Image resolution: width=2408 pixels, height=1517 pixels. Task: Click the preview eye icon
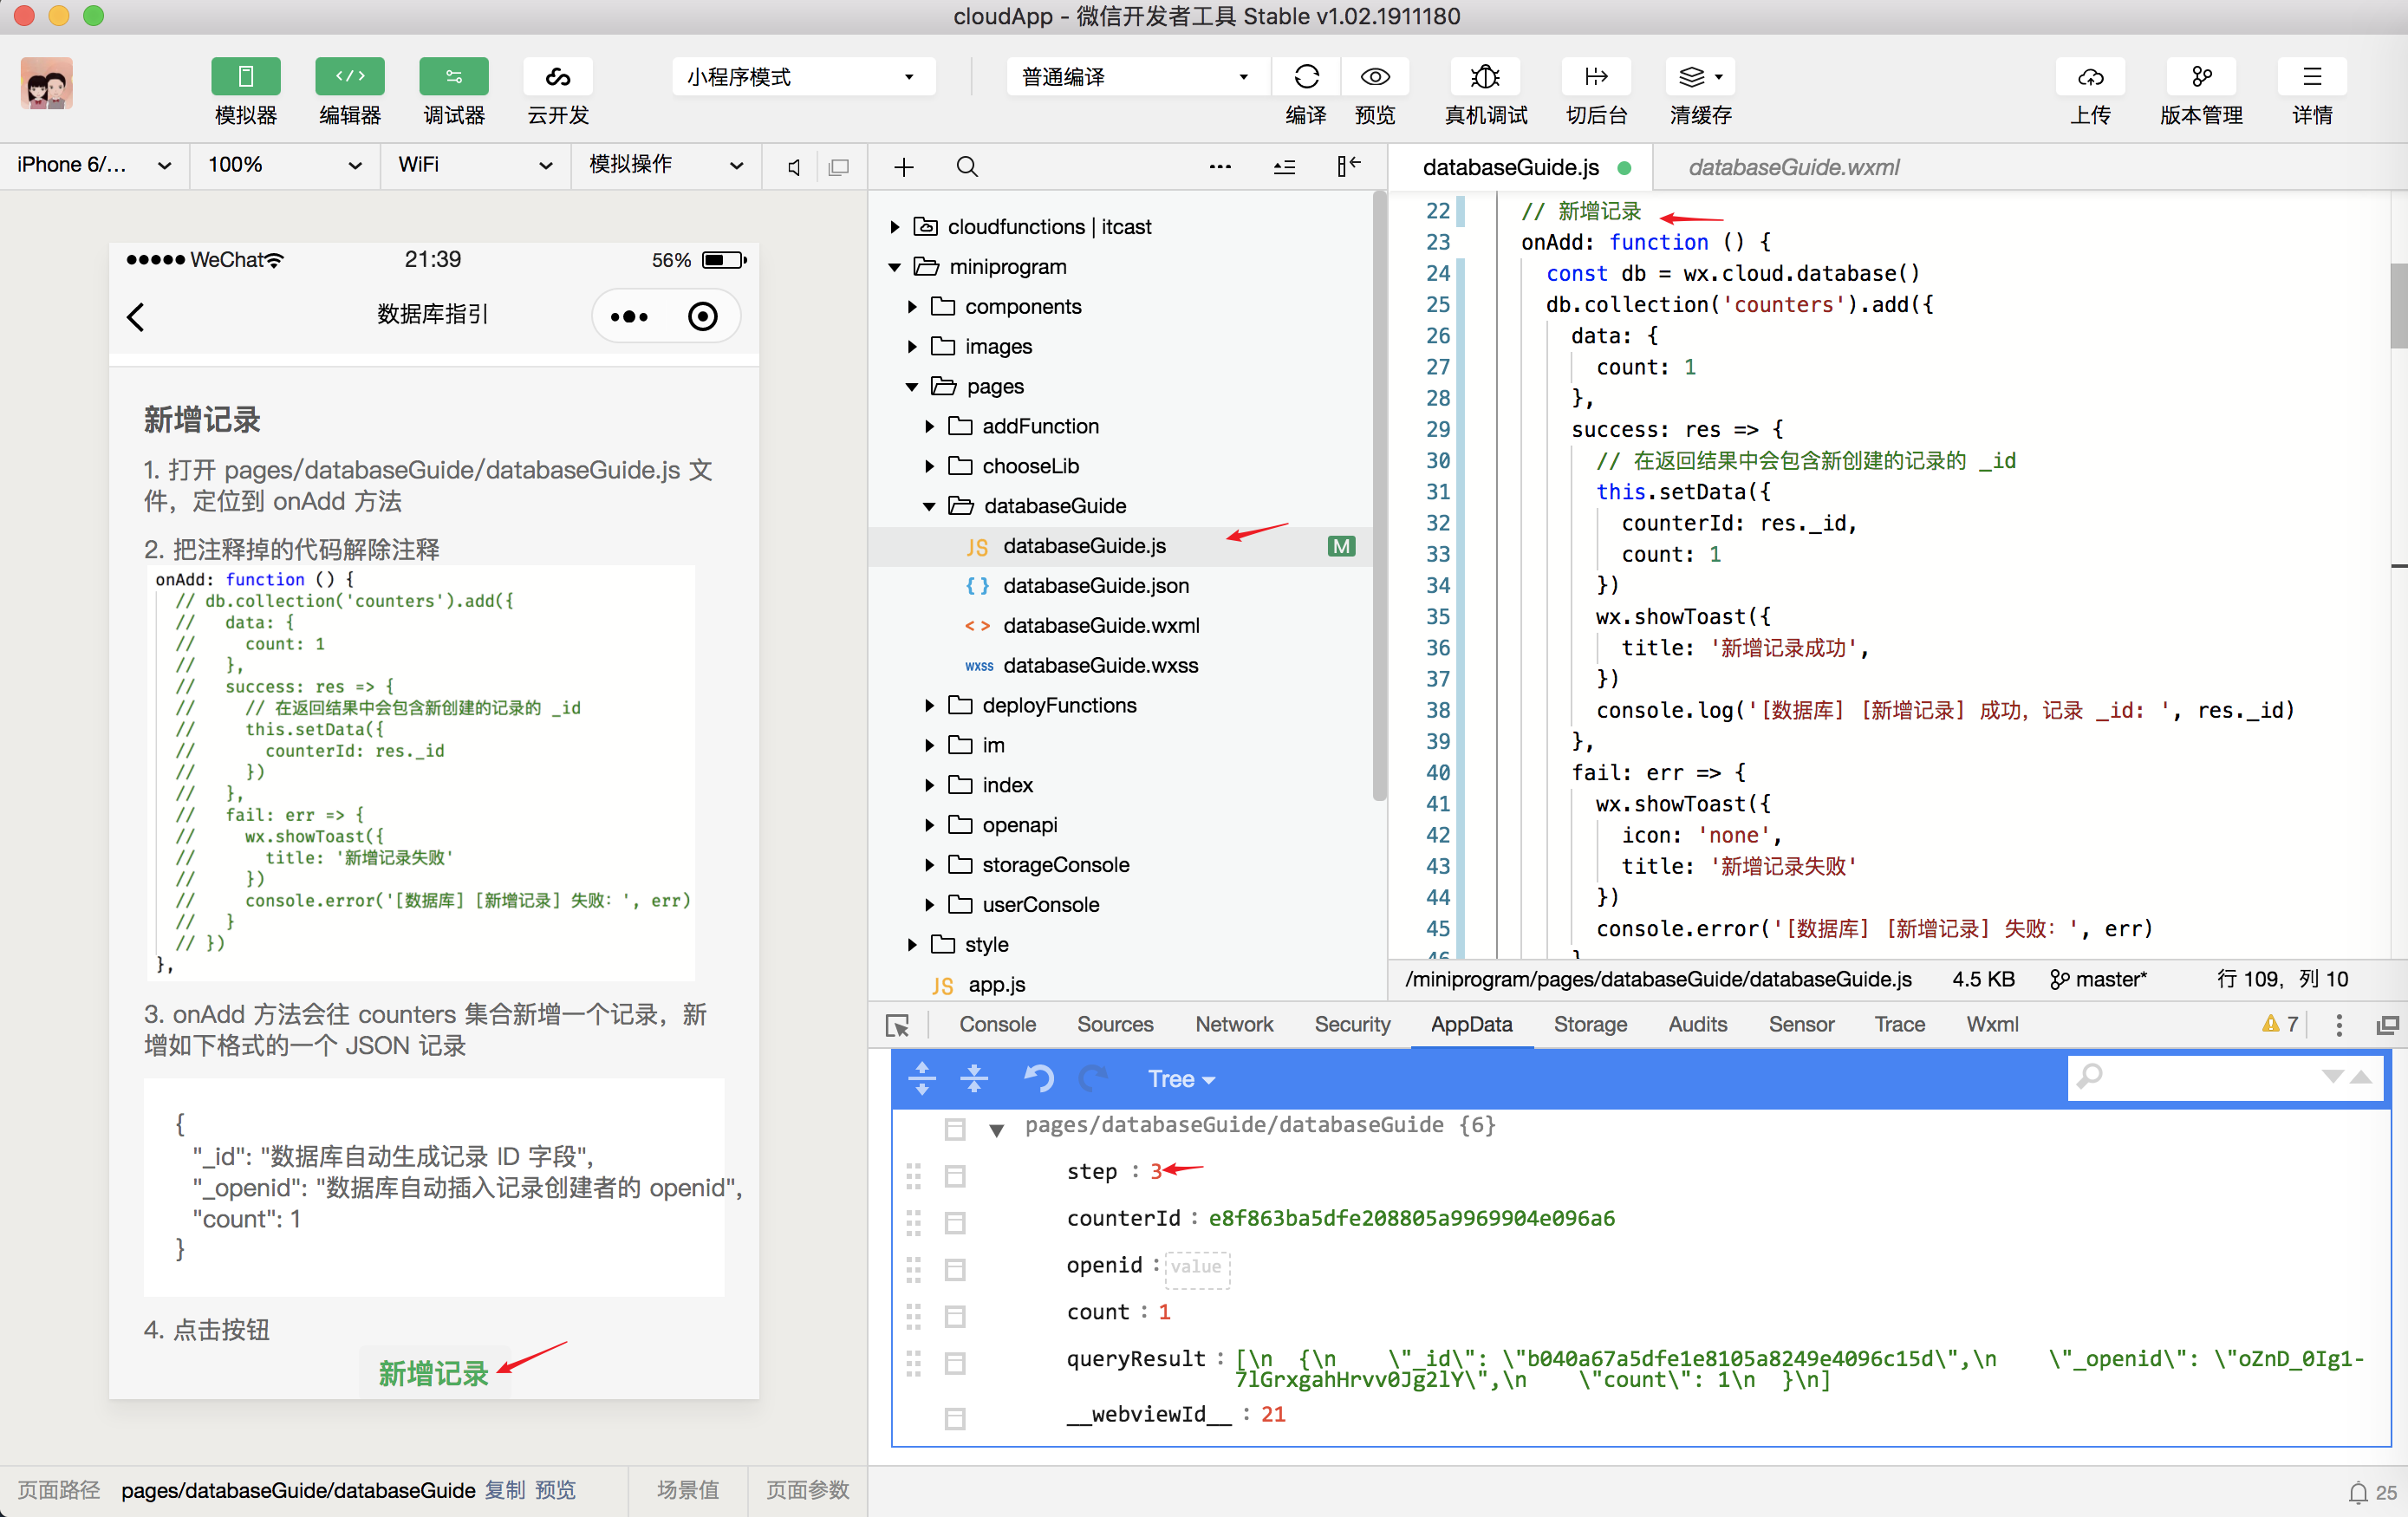[1375, 77]
